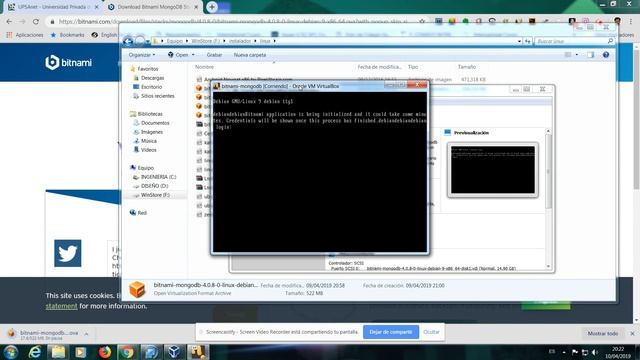The height and width of the screenshot is (360, 640).
Task: Close the Chrome downloads bar
Action: click(632, 333)
